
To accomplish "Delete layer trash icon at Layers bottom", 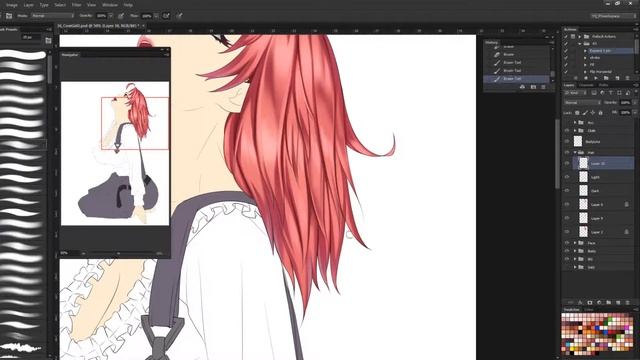I will point(627,302).
